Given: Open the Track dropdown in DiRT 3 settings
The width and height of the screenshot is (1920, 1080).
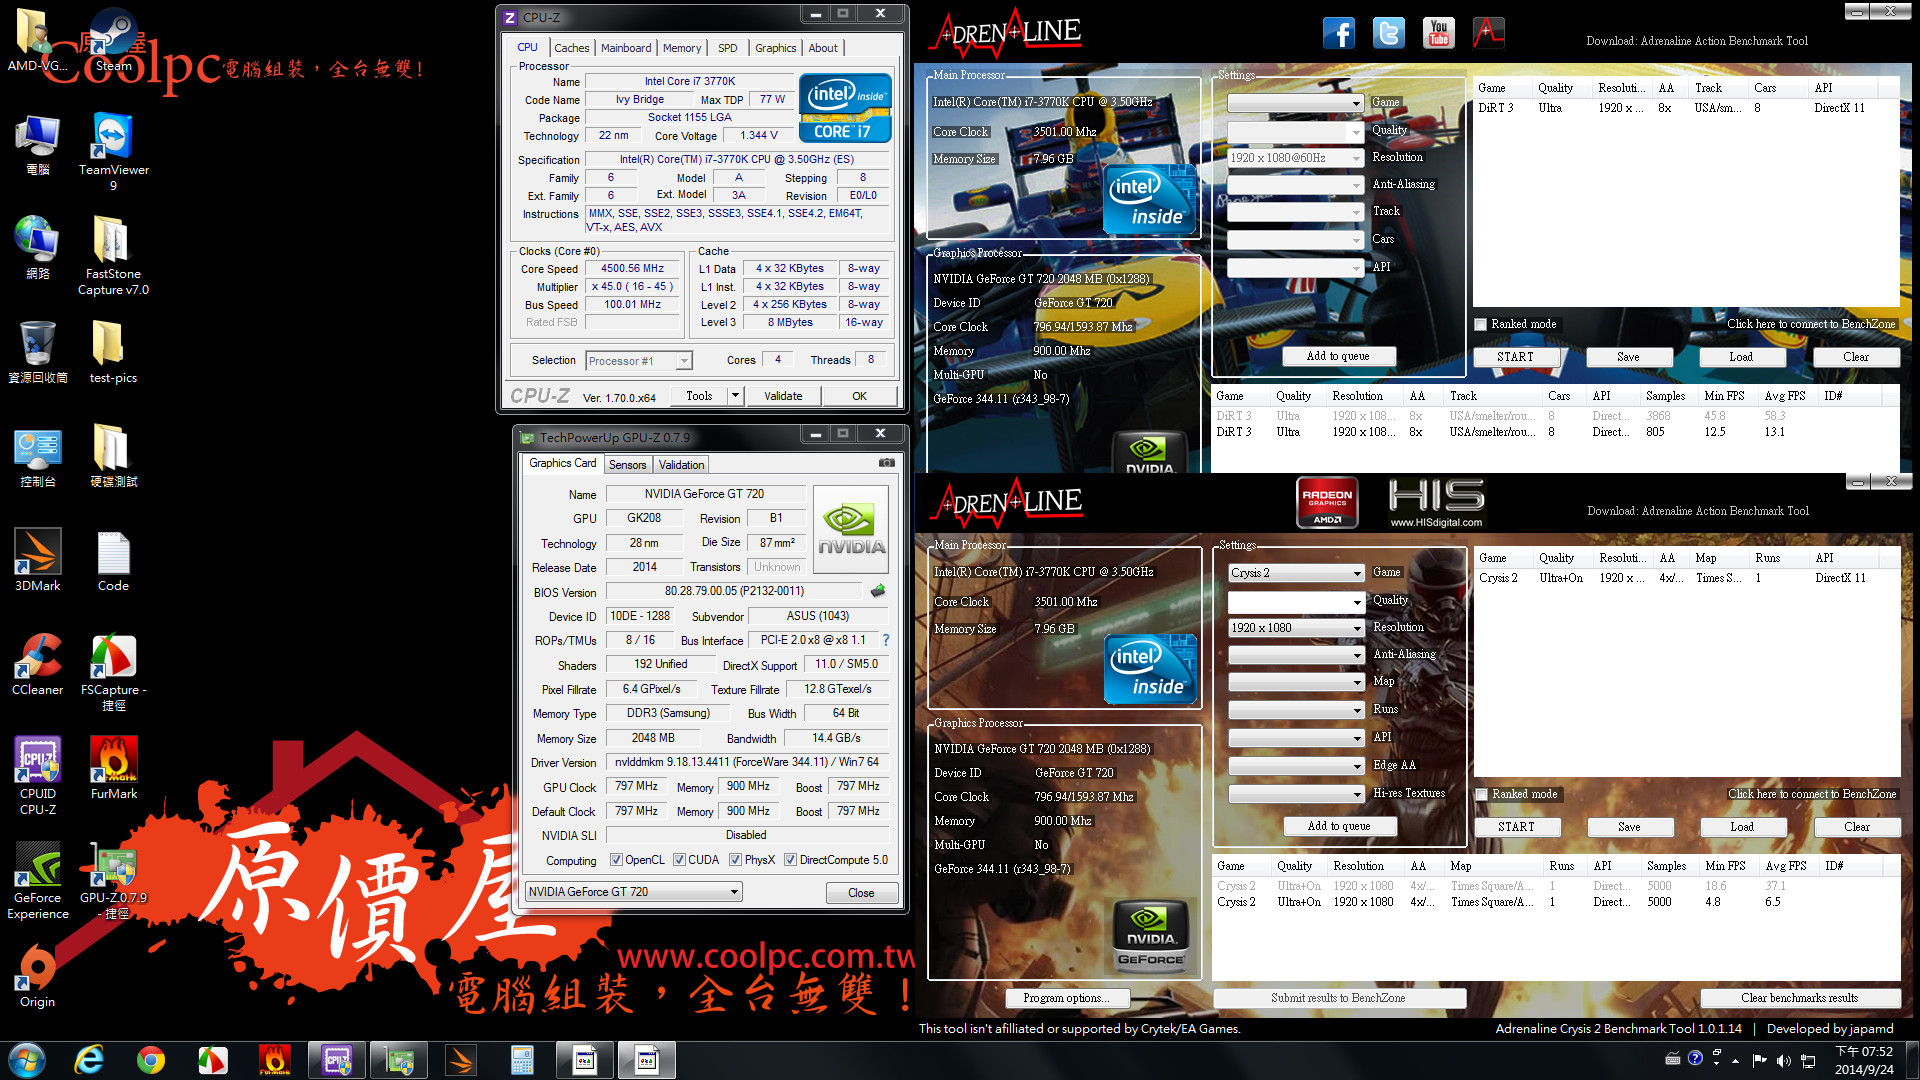Looking at the screenshot, I should click(x=1295, y=212).
